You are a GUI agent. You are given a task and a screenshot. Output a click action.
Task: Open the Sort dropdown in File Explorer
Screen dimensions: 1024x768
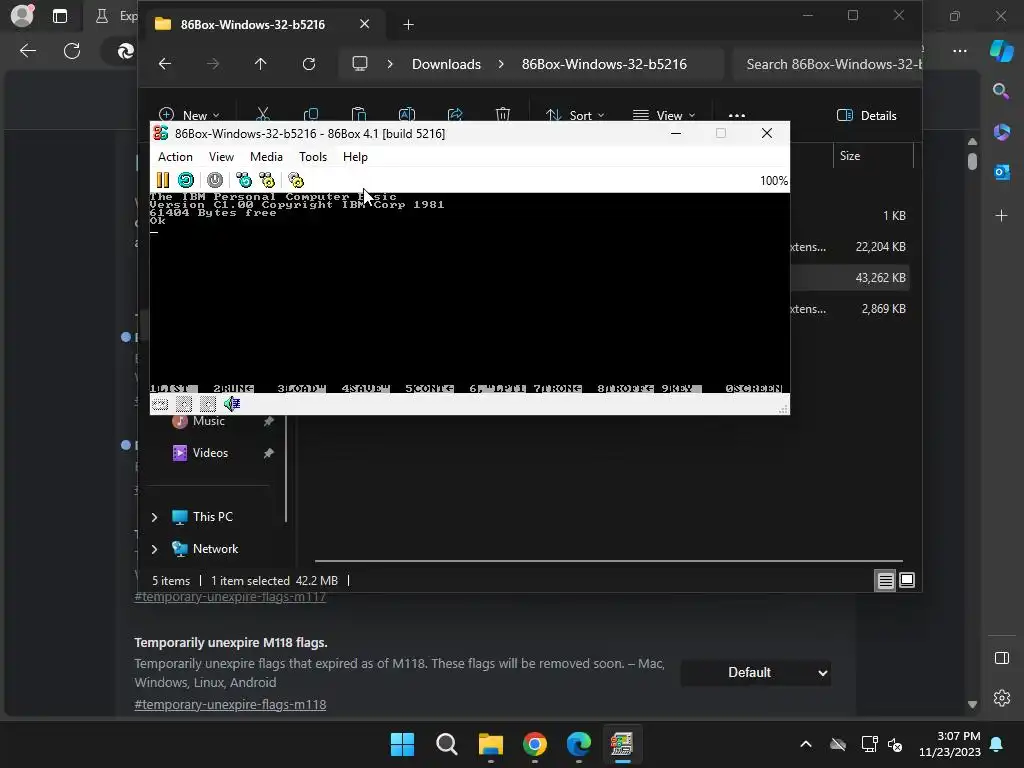click(x=575, y=116)
